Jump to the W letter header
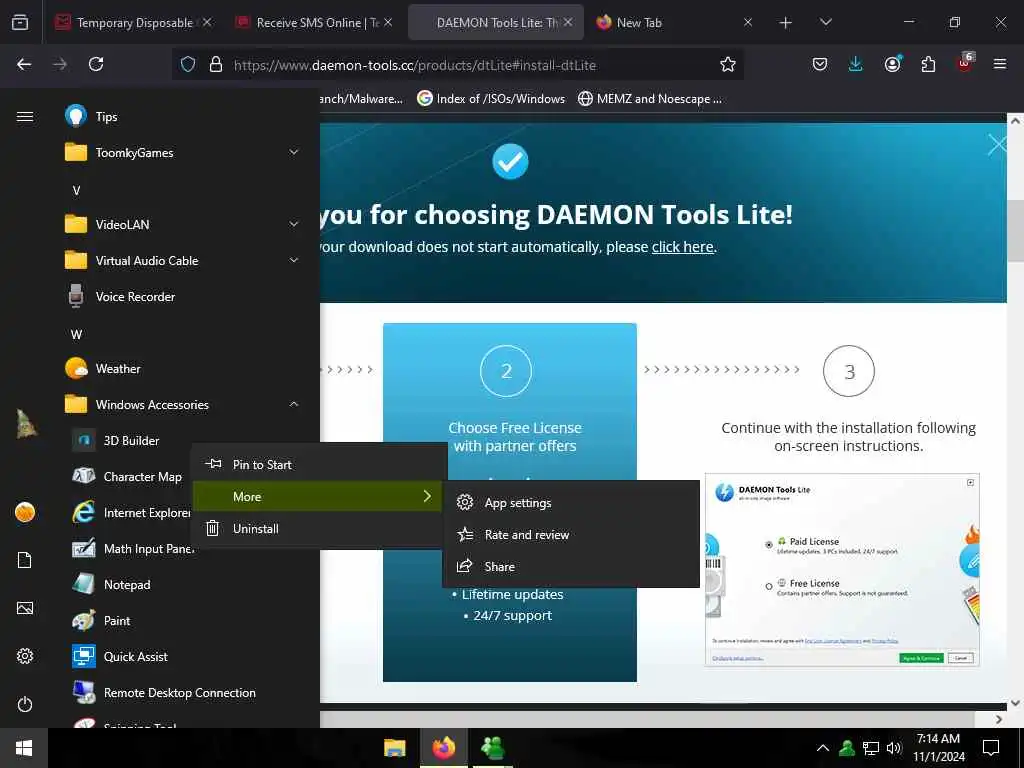1024x768 pixels. [x=76, y=334]
